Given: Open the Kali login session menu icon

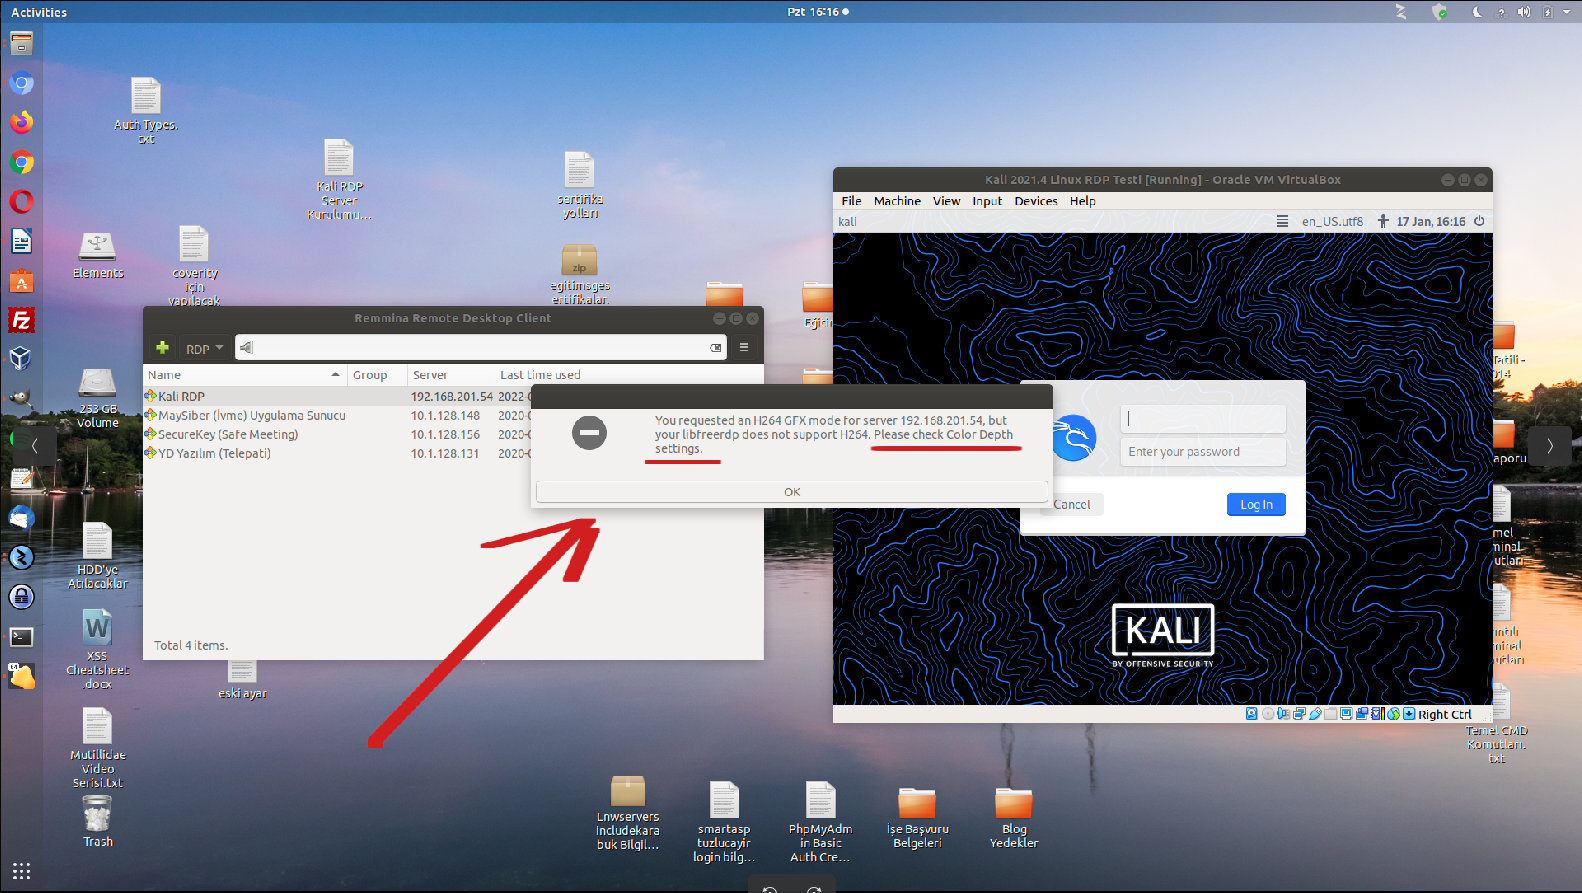Looking at the screenshot, I should pyautogui.click(x=1282, y=222).
